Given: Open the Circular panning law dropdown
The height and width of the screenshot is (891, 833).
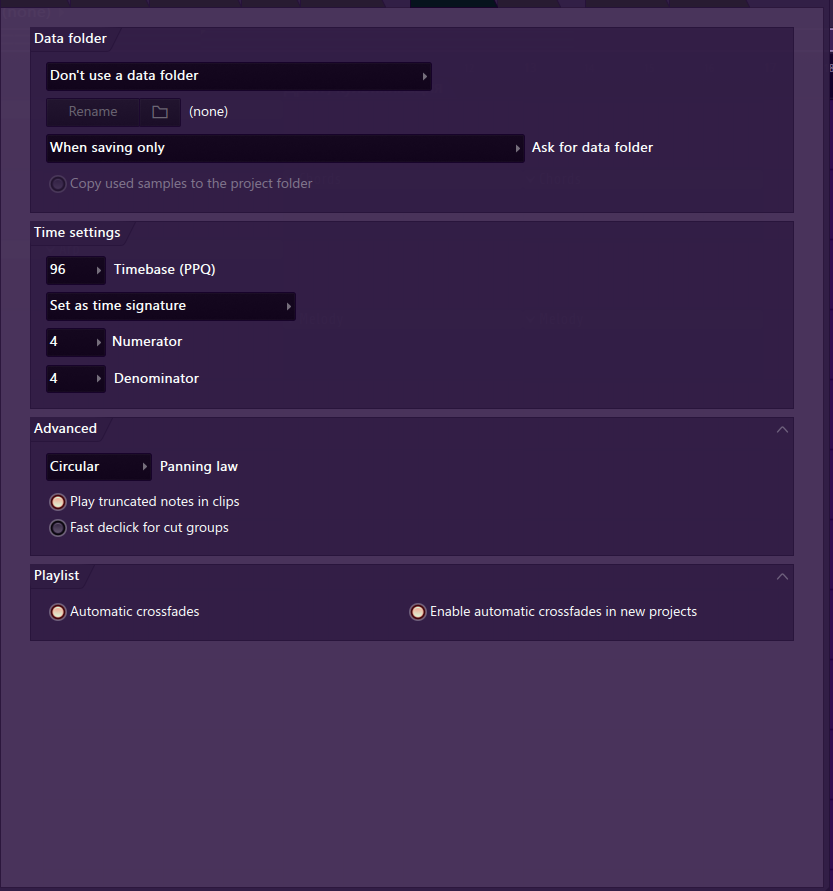Looking at the screenshot, I should (98, 467).
